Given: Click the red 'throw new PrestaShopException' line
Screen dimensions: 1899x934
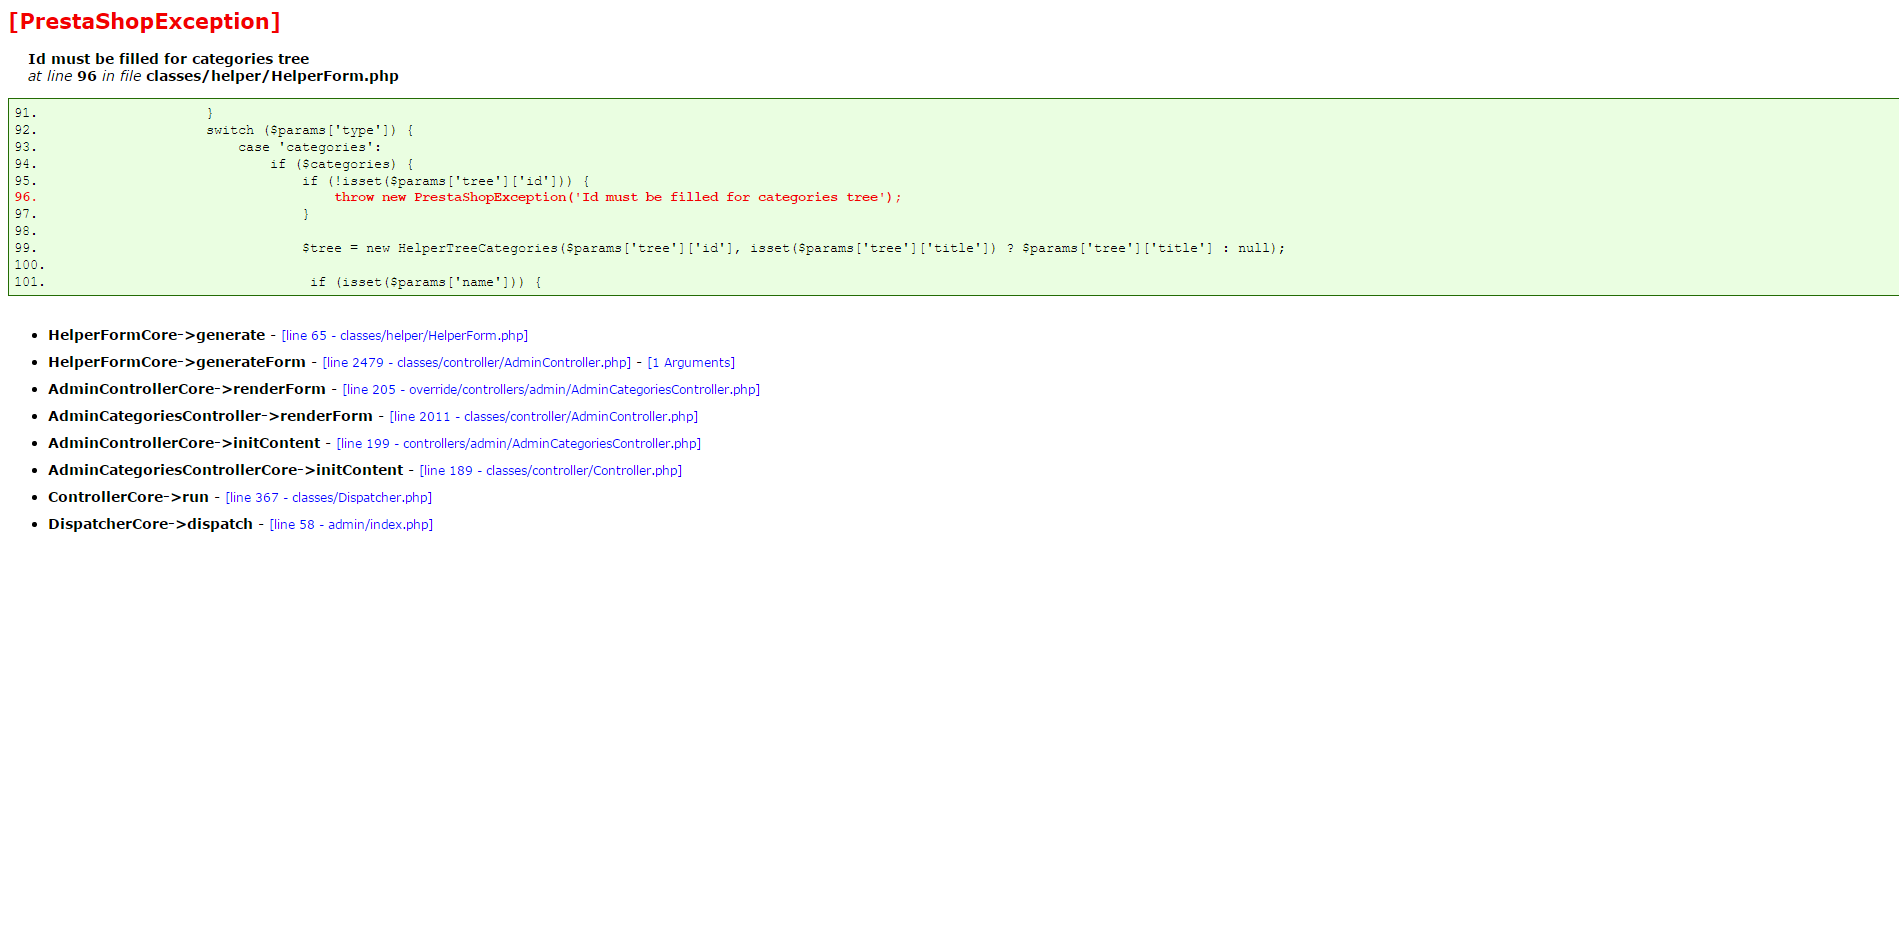Looking at the screenshot, I should pos(617,198).
